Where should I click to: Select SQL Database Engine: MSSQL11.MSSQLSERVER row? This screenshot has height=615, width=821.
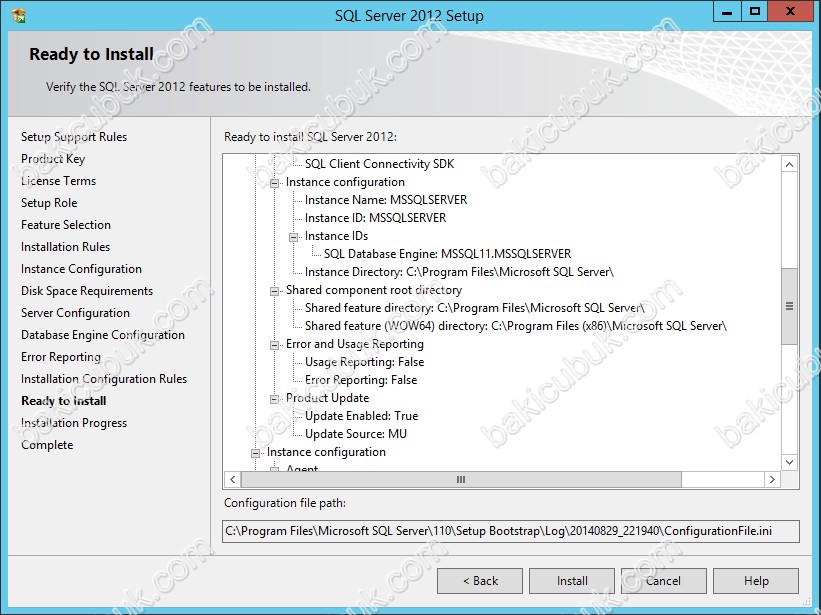448,254
